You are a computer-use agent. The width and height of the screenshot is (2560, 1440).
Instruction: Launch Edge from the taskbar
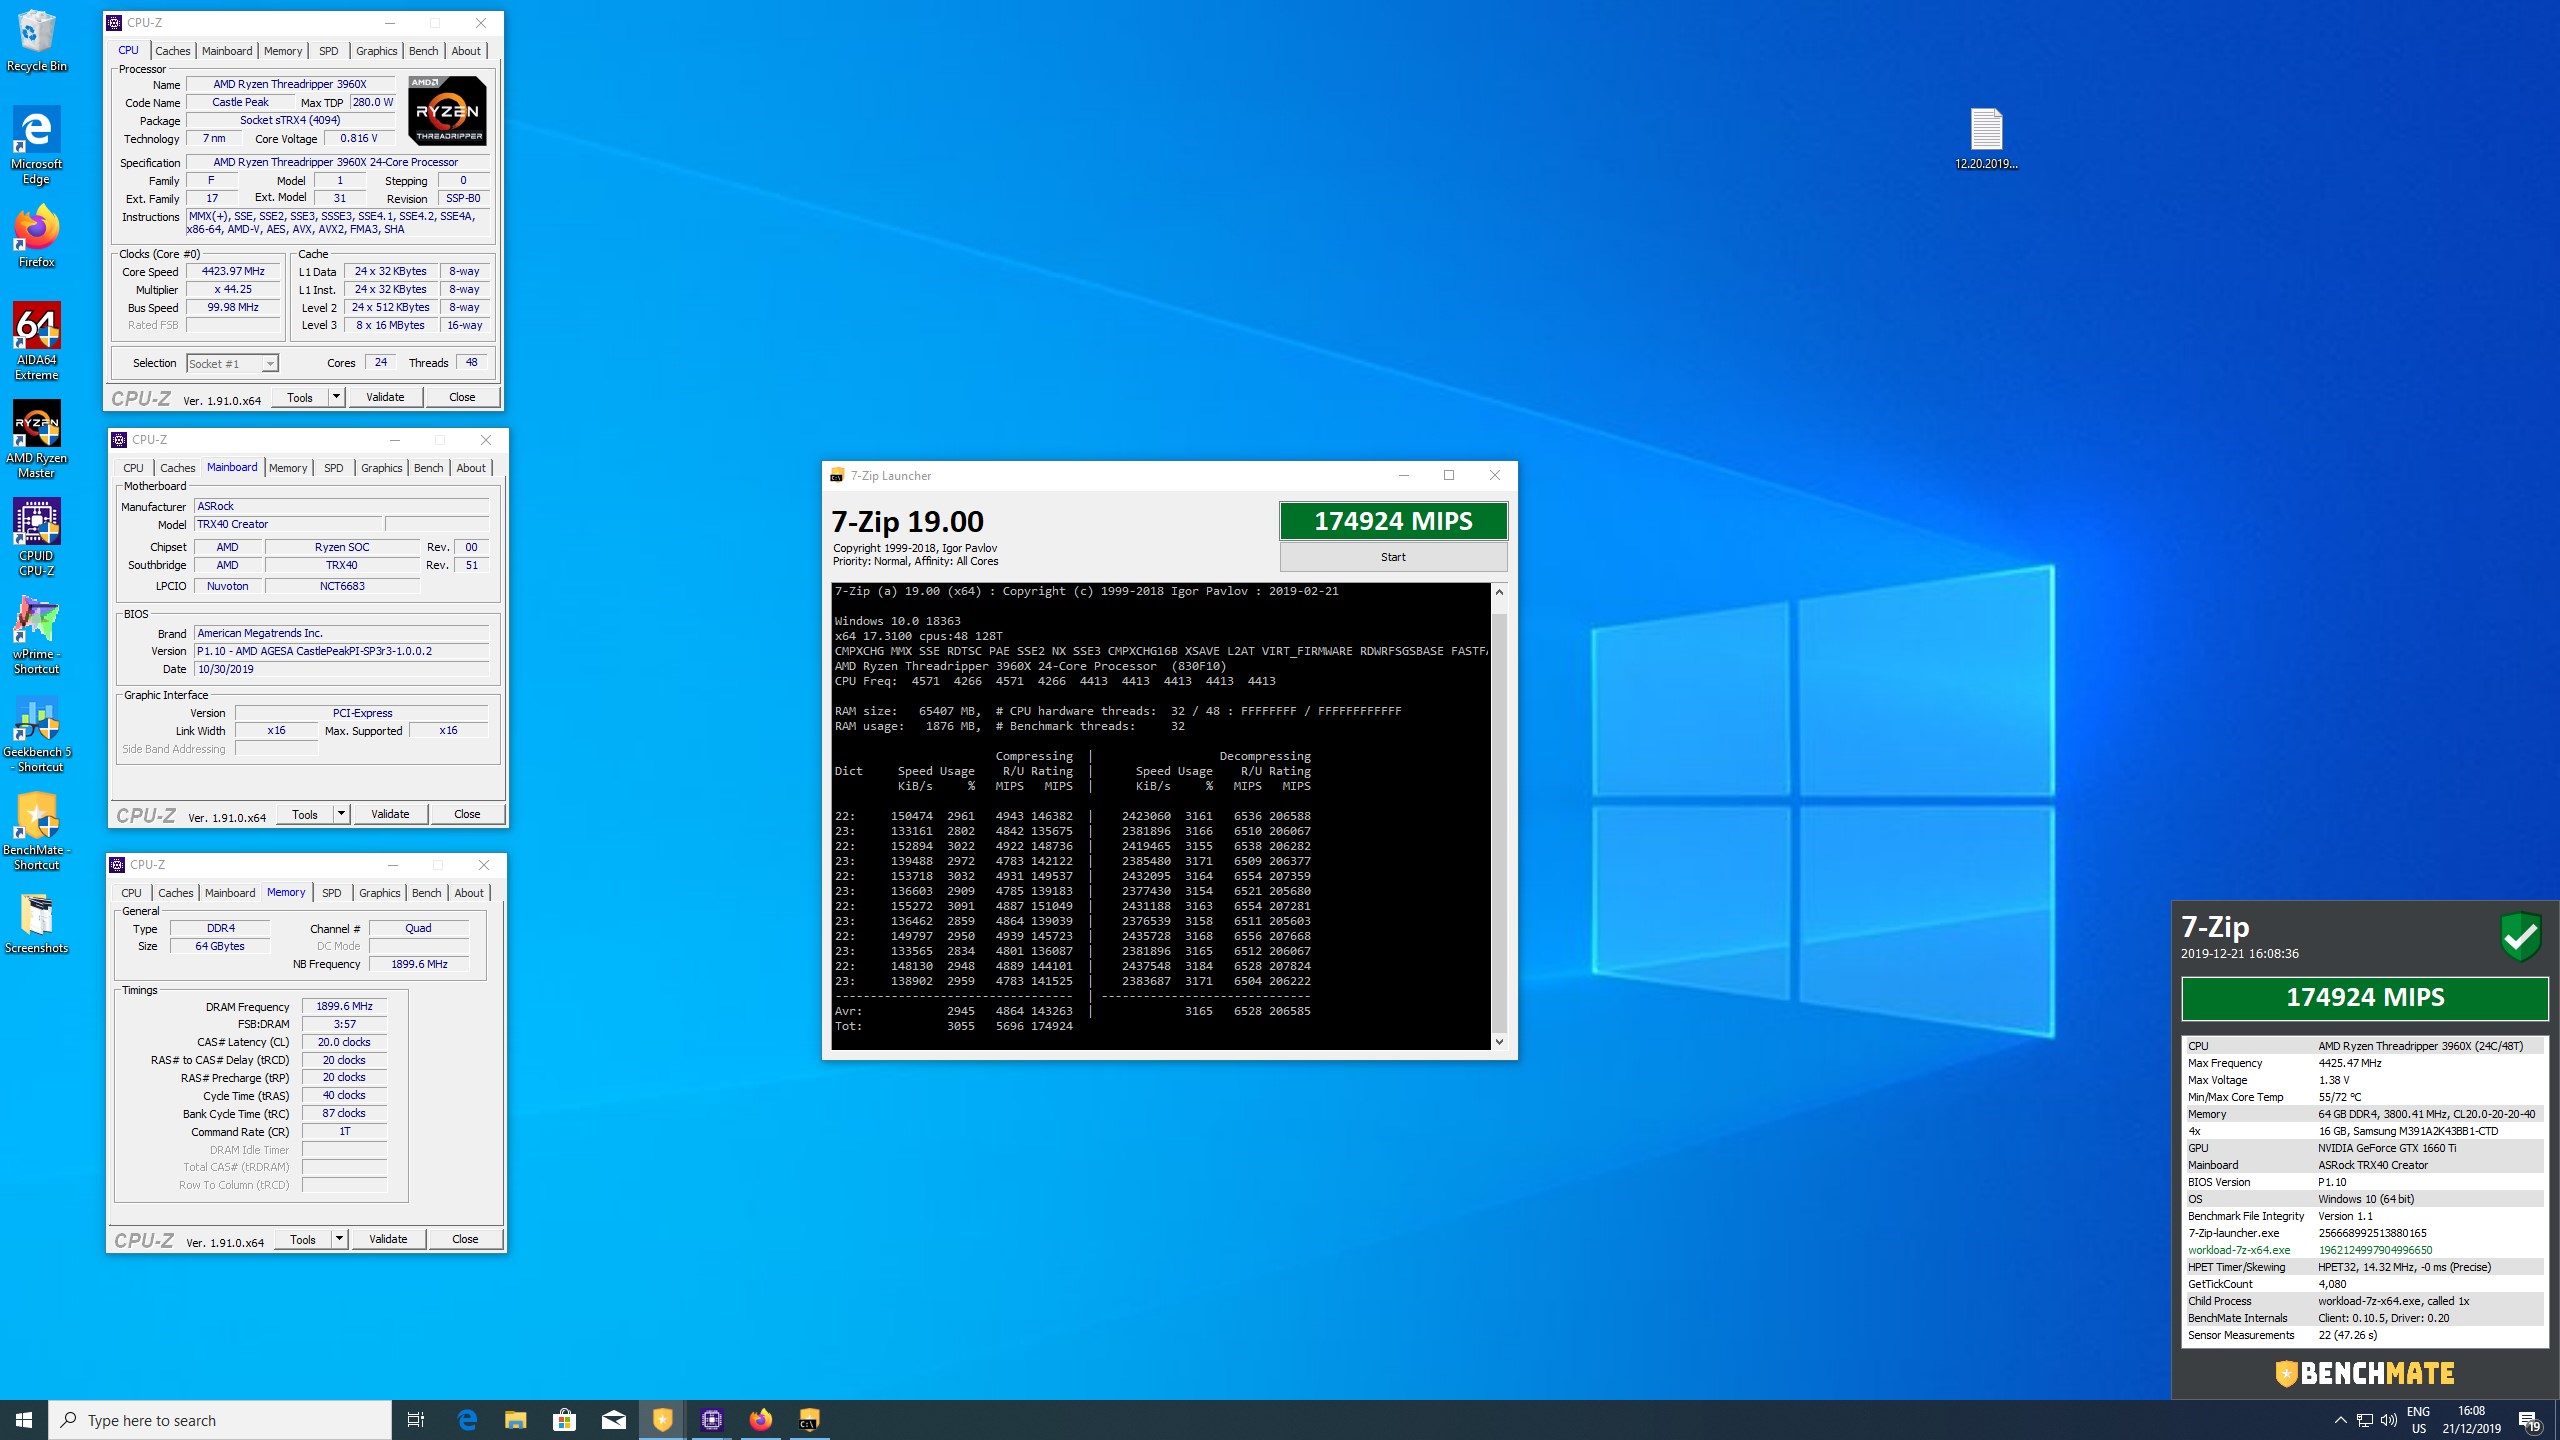click(467, 1420)
